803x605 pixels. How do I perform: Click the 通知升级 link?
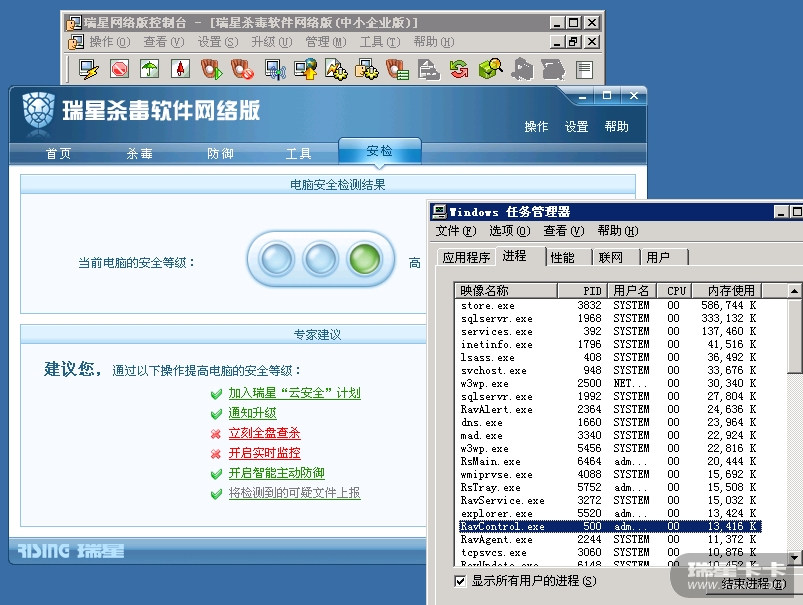252,413
